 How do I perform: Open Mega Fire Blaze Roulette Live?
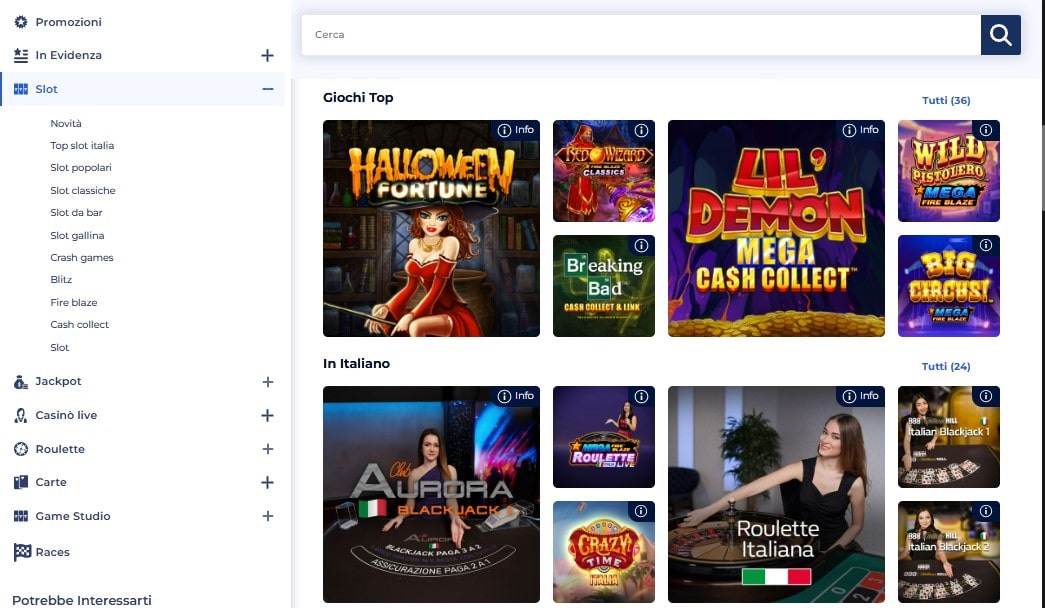(604, 437)
